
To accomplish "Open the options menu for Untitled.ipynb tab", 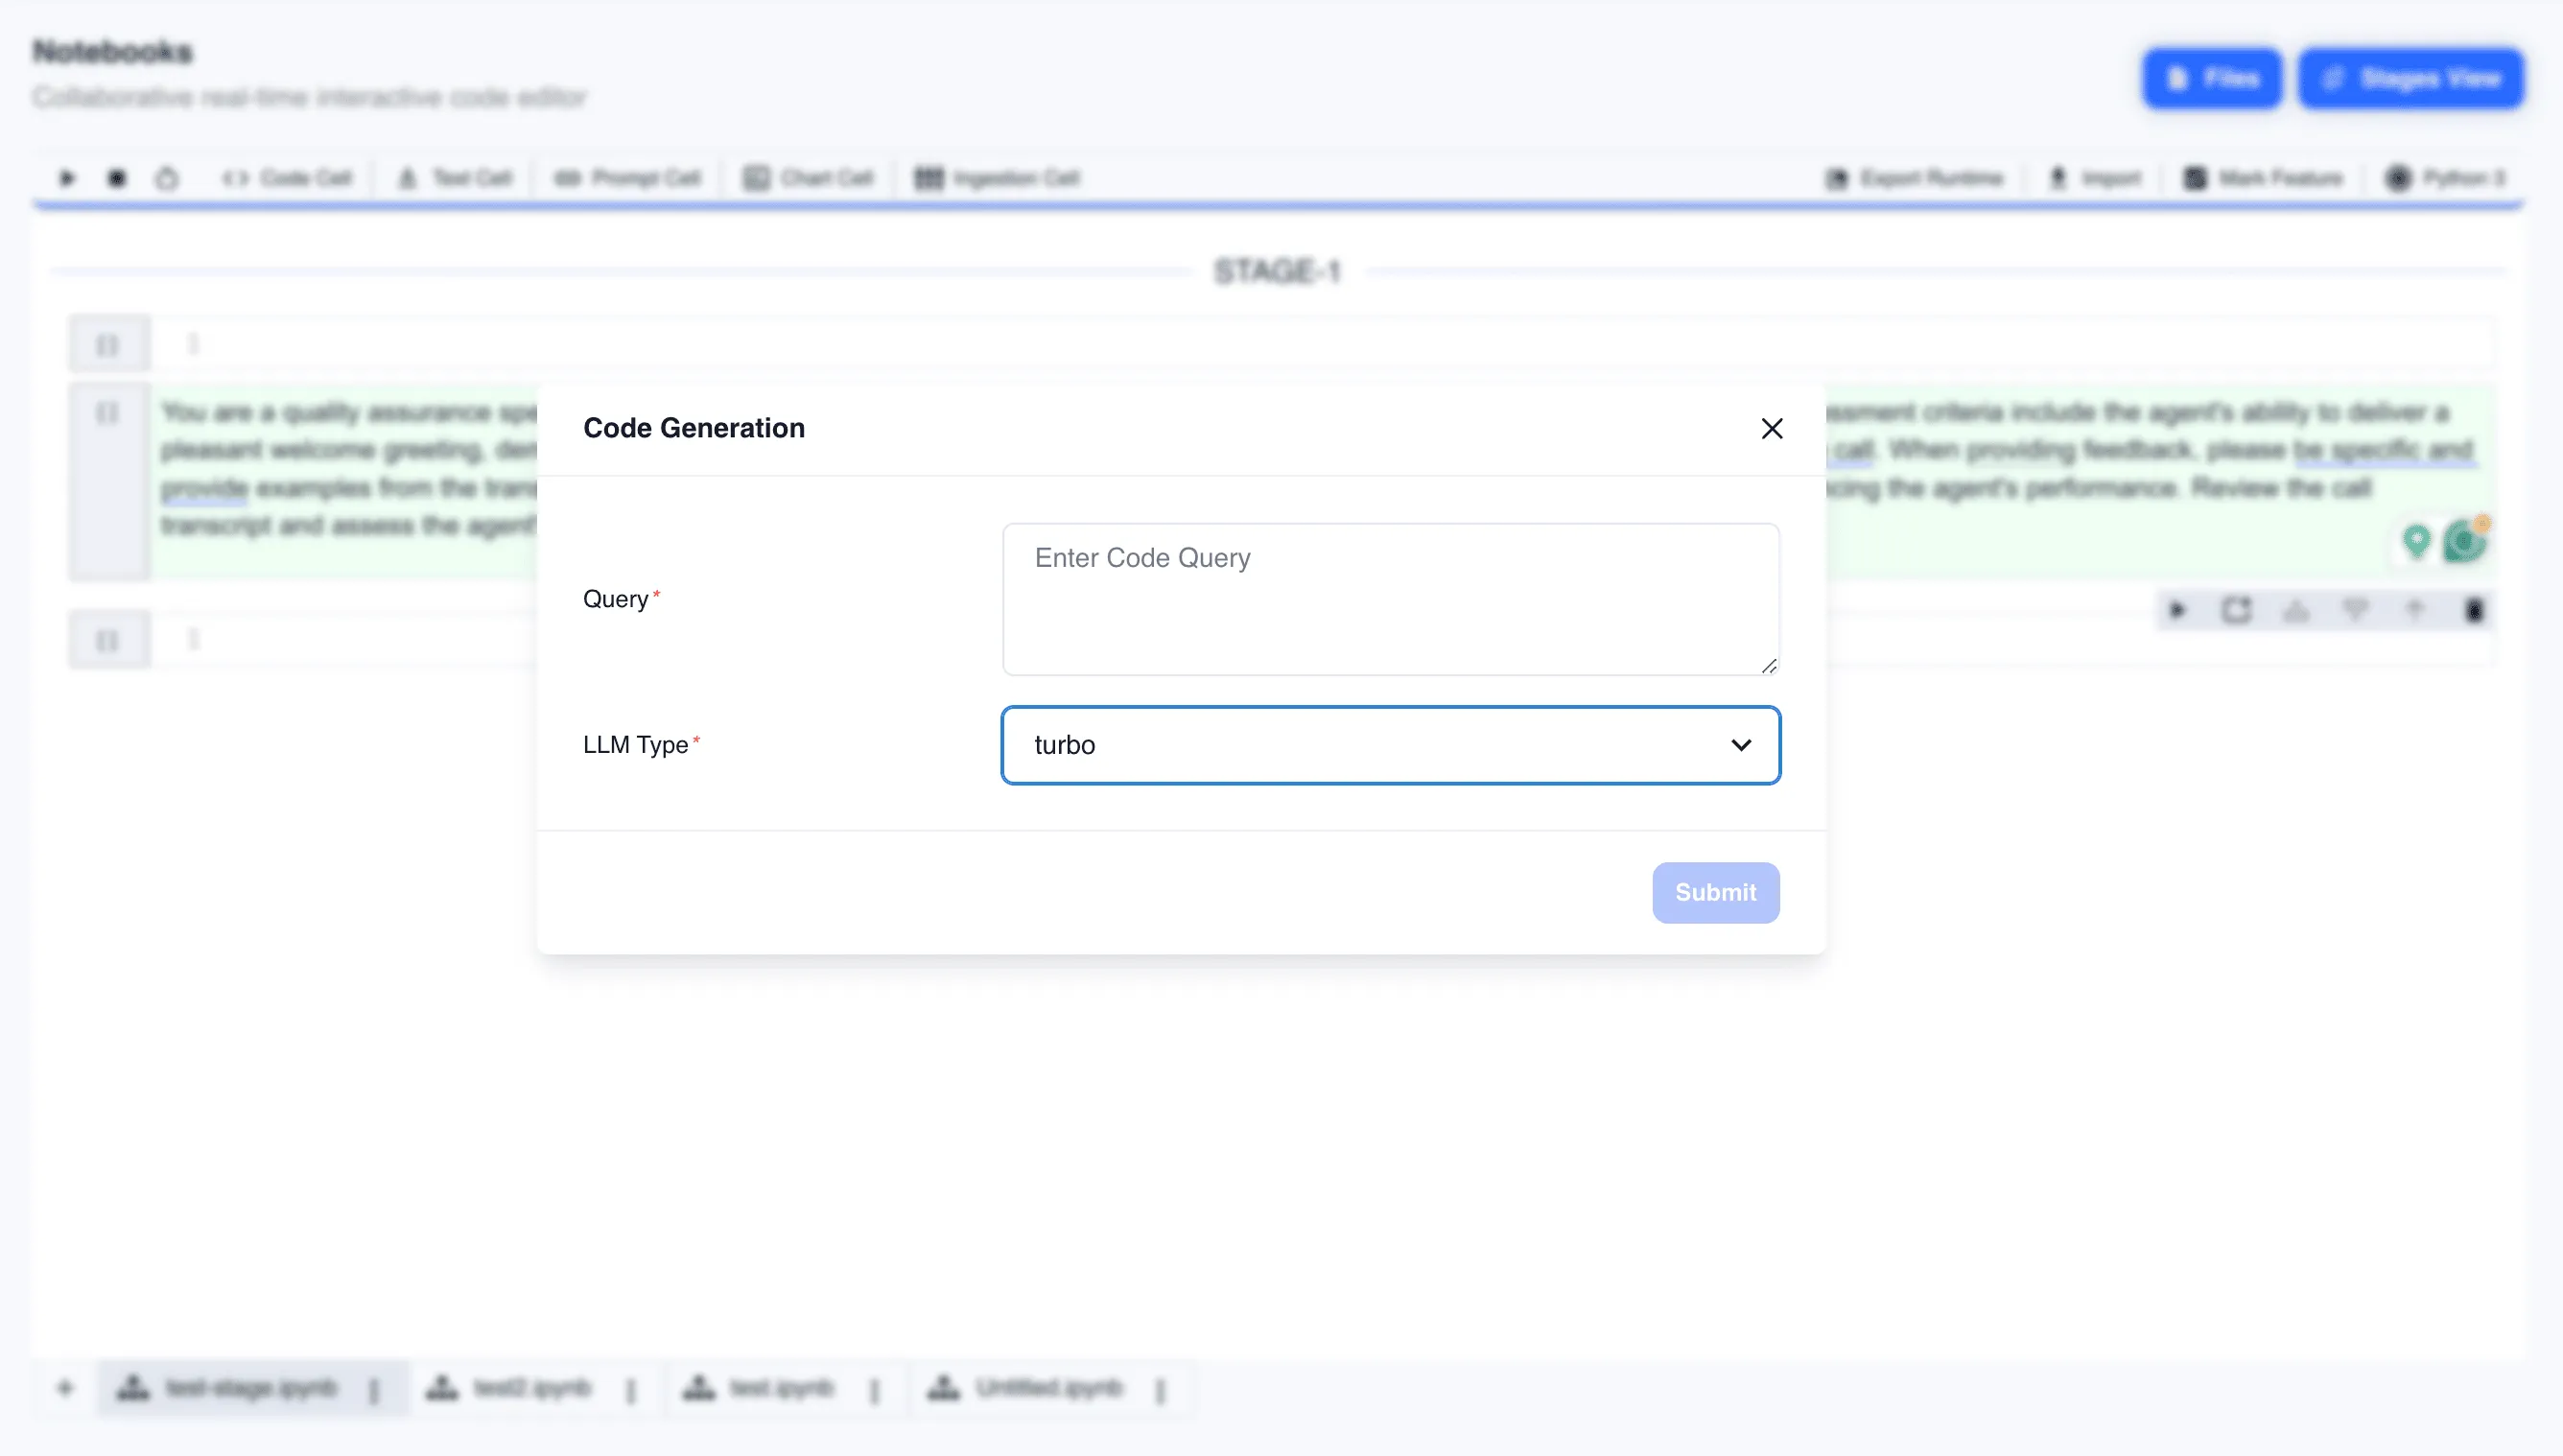I will click(1161, 1390).
